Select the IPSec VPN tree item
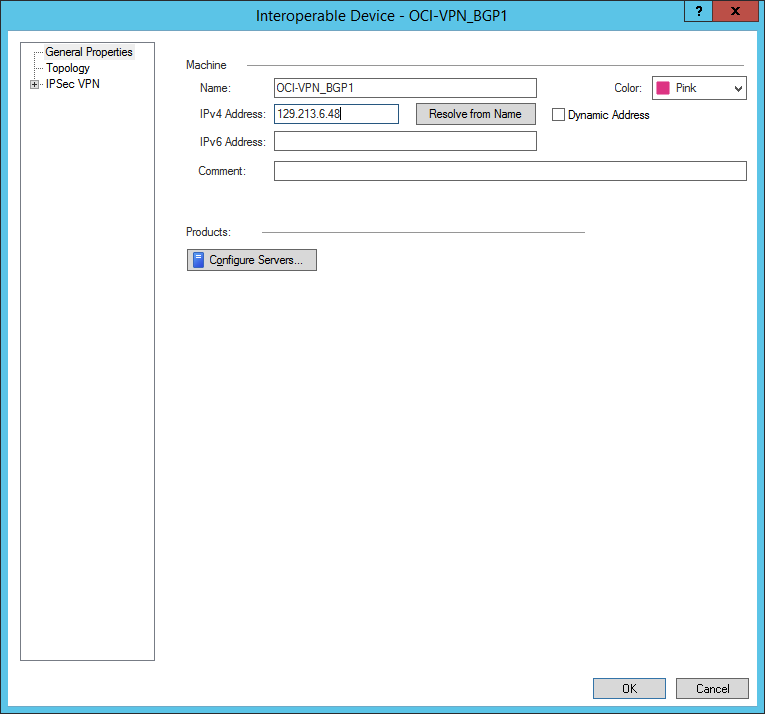765x714 pixels. pyautogui.click(x=72, y=84)
